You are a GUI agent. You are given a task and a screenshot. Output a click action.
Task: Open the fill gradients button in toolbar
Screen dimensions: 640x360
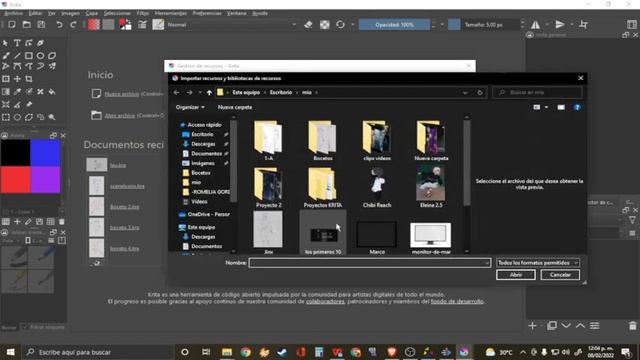pos(93,24)
